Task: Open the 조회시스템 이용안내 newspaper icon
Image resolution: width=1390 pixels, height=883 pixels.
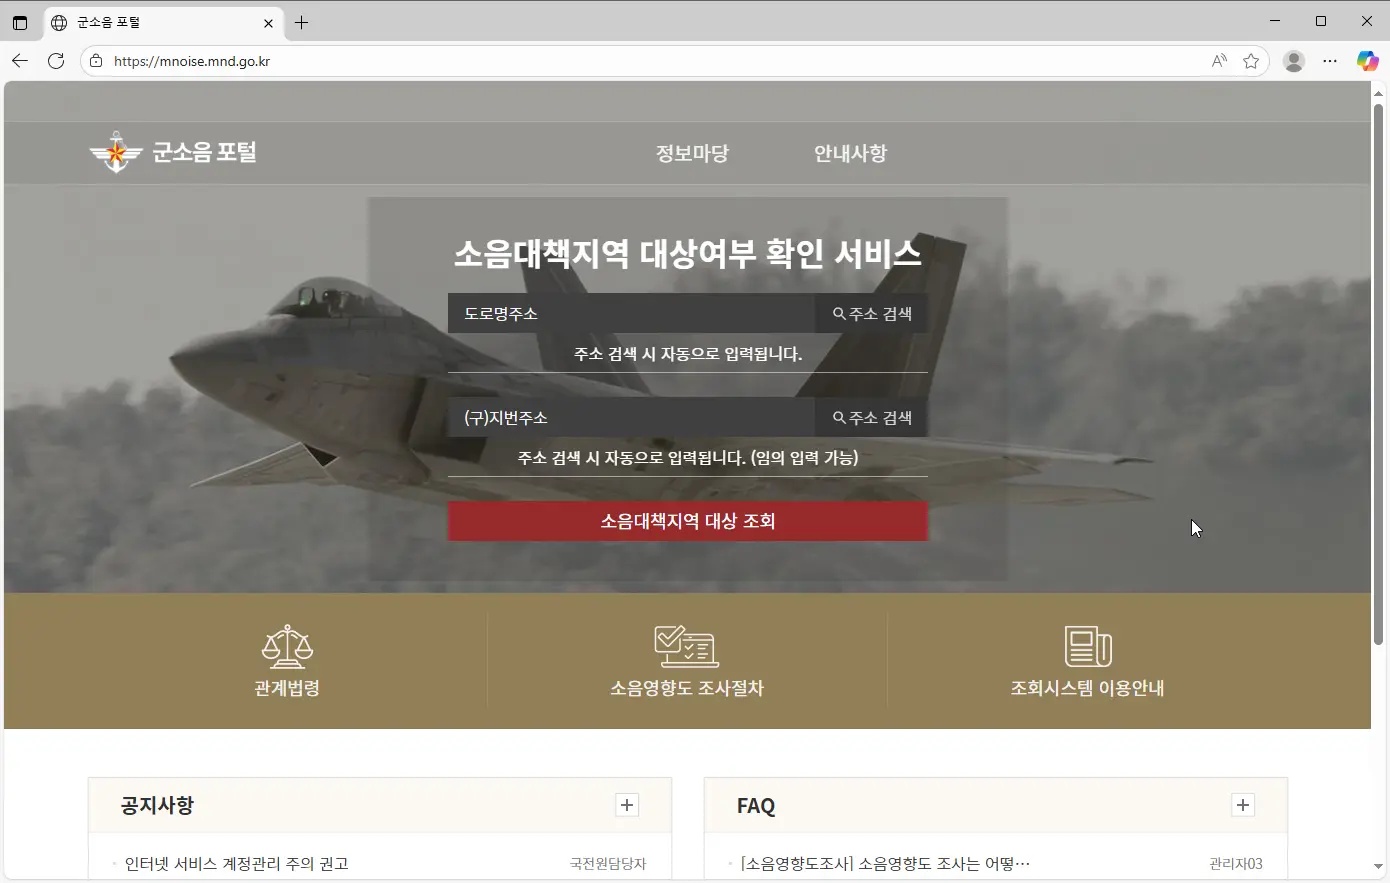Action: pos(1087,646)
